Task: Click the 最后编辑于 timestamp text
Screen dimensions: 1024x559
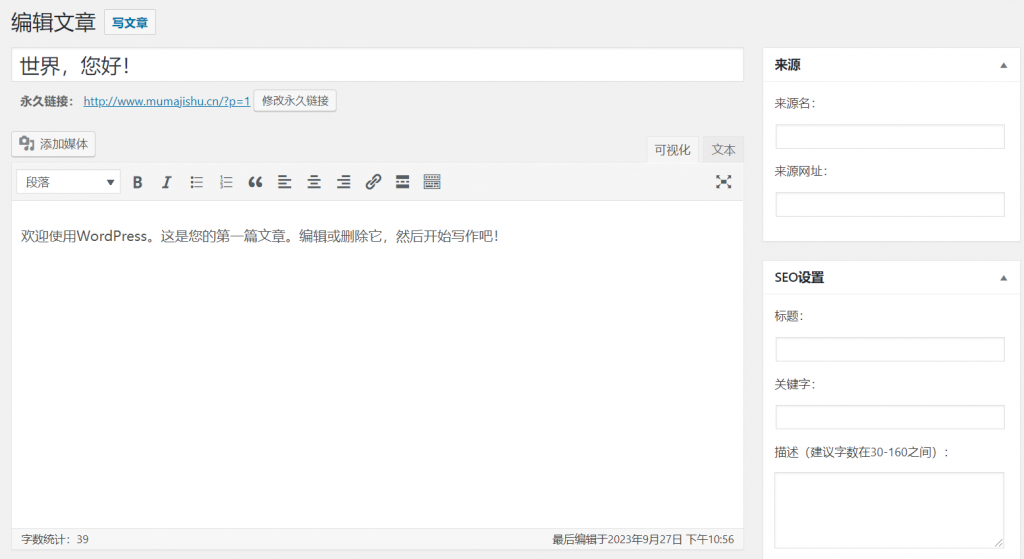Action: click(x=643, y=539)
